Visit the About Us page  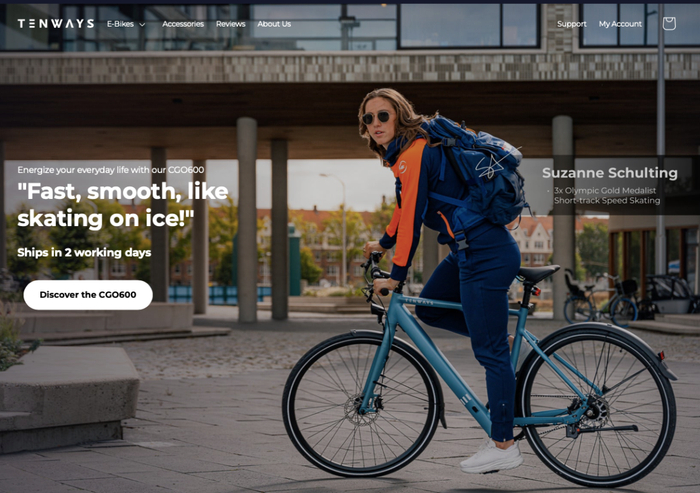[274, 24]
